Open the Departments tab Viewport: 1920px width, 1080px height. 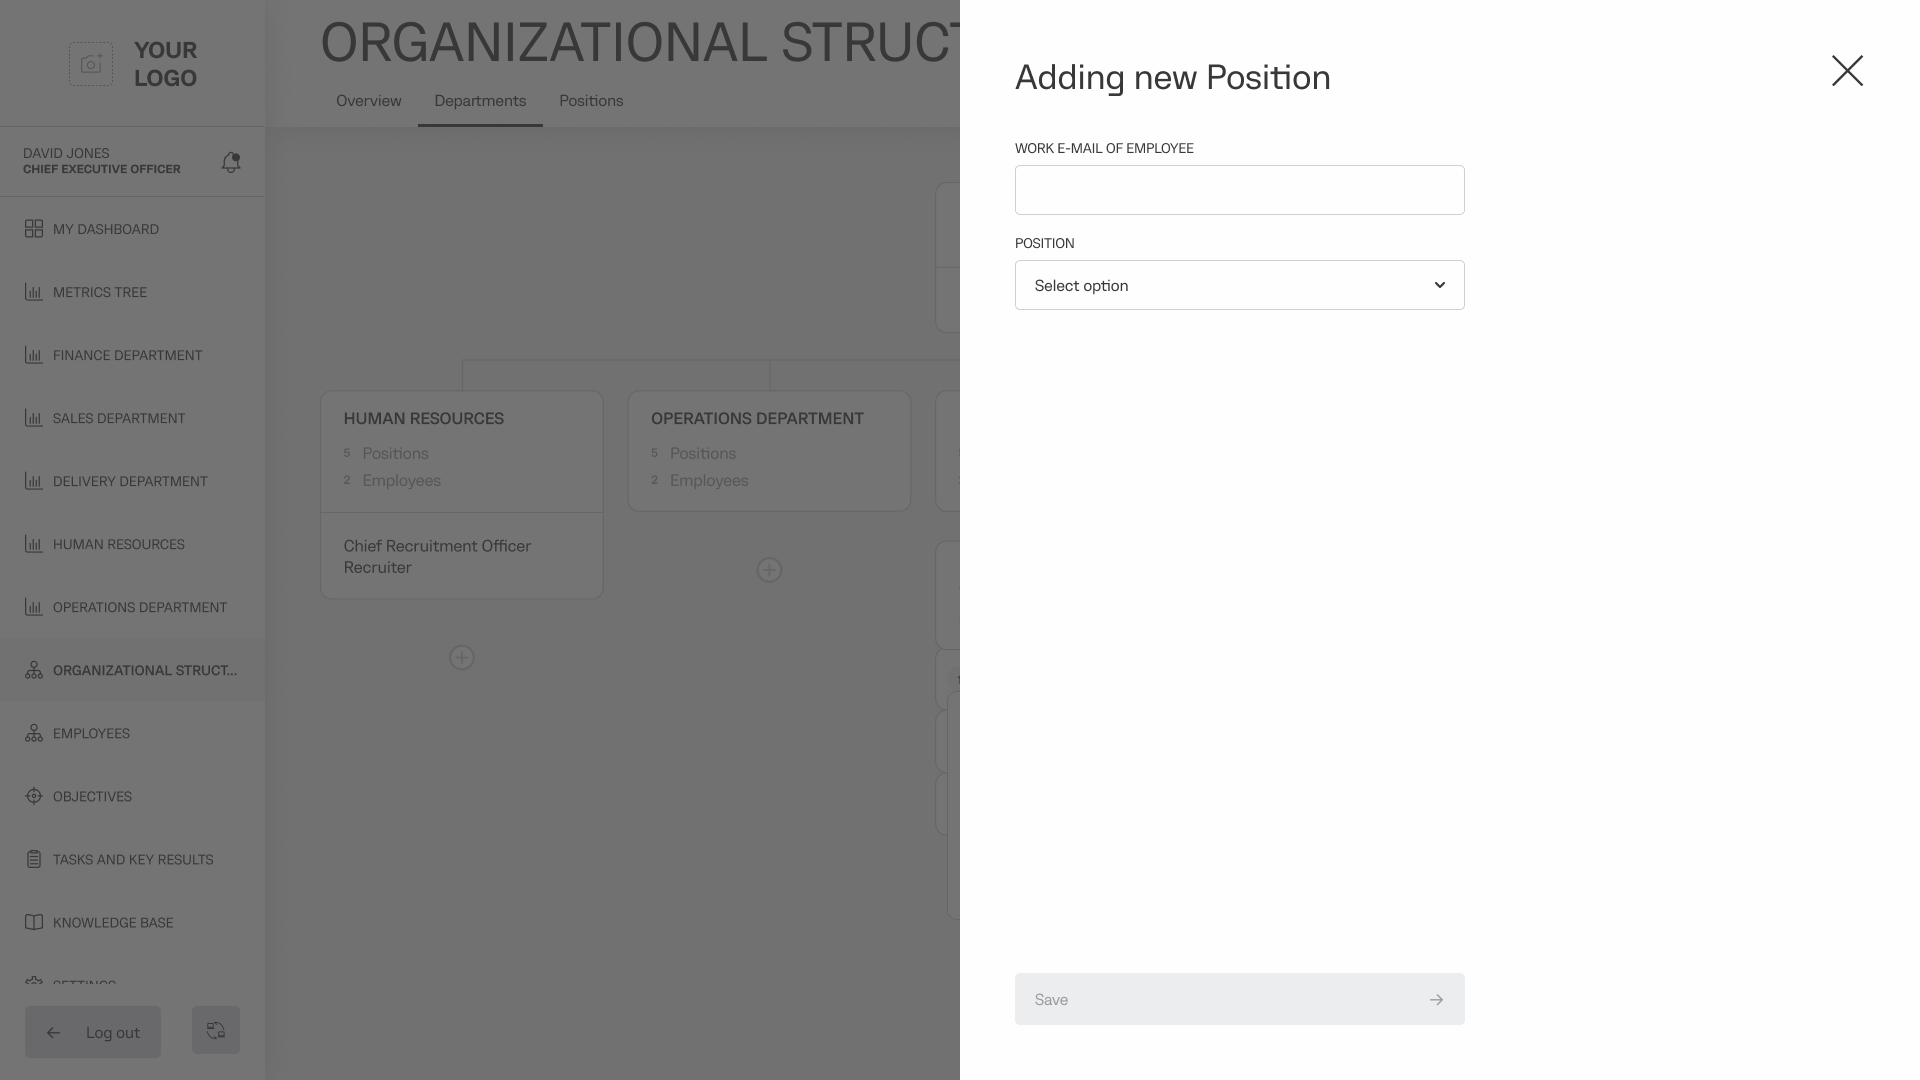pos(480,101)
